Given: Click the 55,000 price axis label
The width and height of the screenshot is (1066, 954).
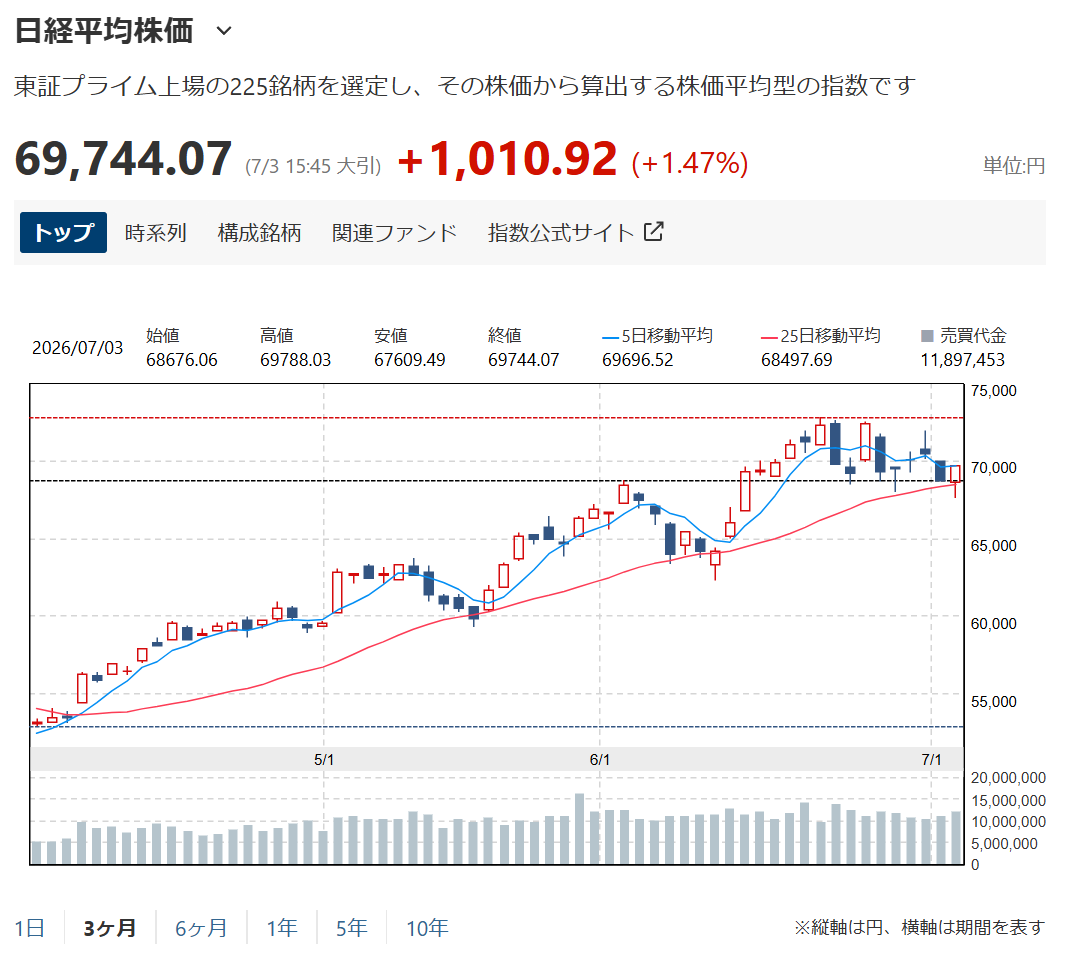Looking at the screenshot, I should 993,701.
